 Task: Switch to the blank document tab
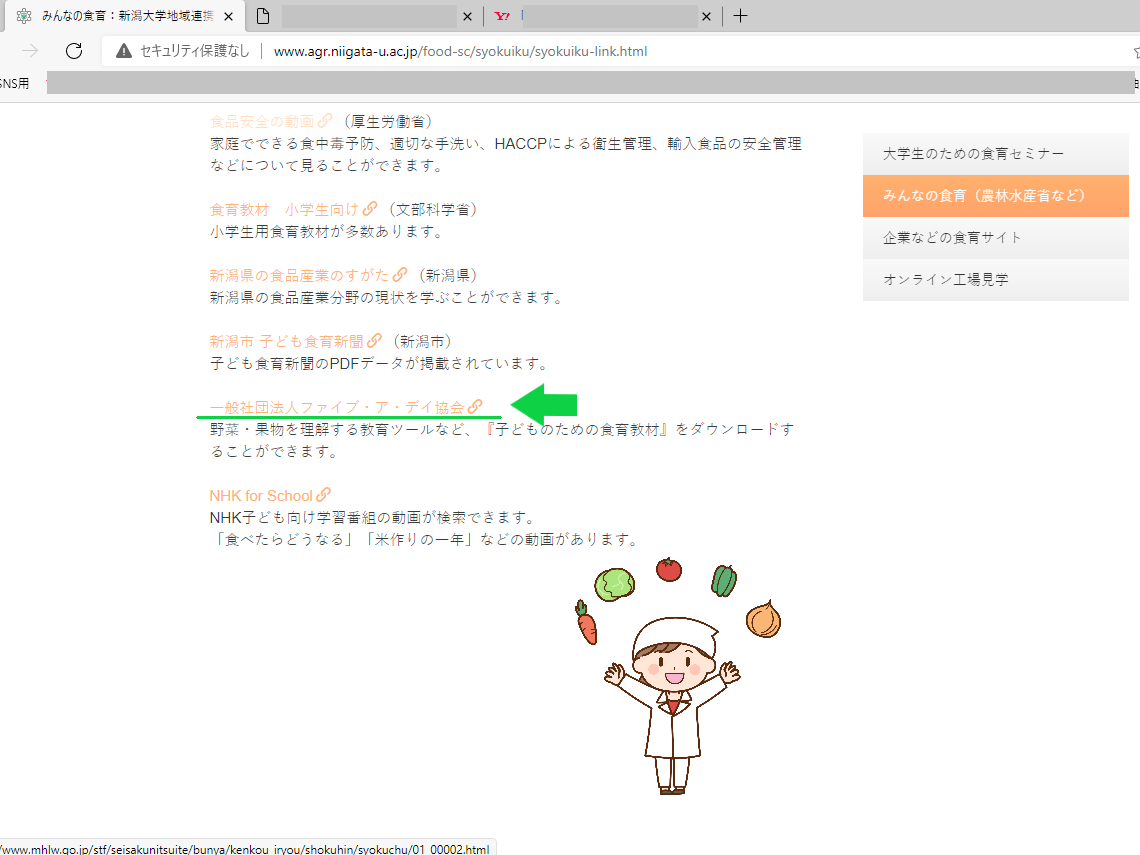pyautogui.click(x=365, y=16)
